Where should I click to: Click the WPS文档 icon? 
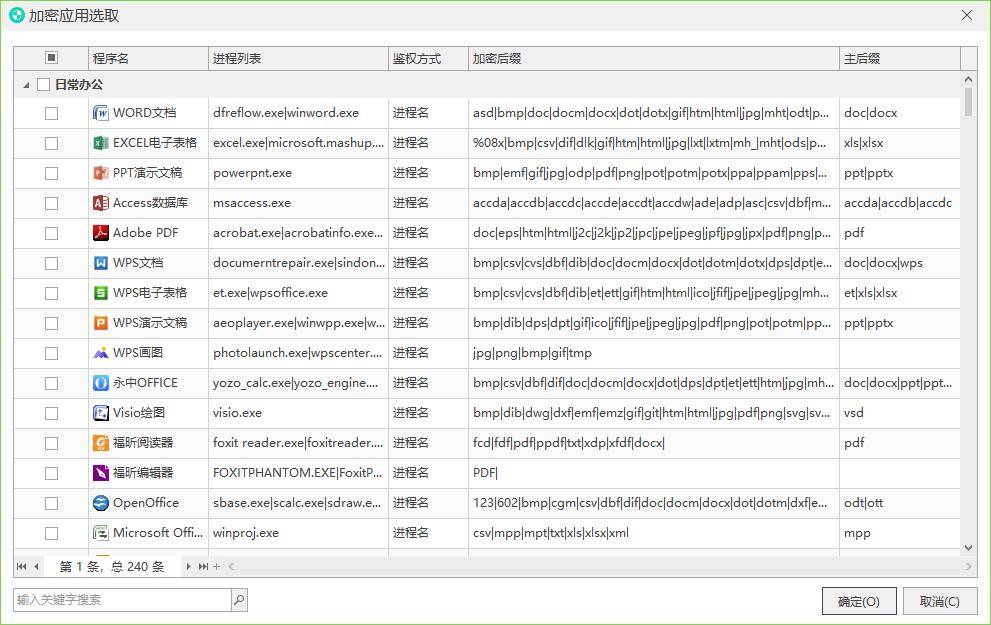point(100,263)
